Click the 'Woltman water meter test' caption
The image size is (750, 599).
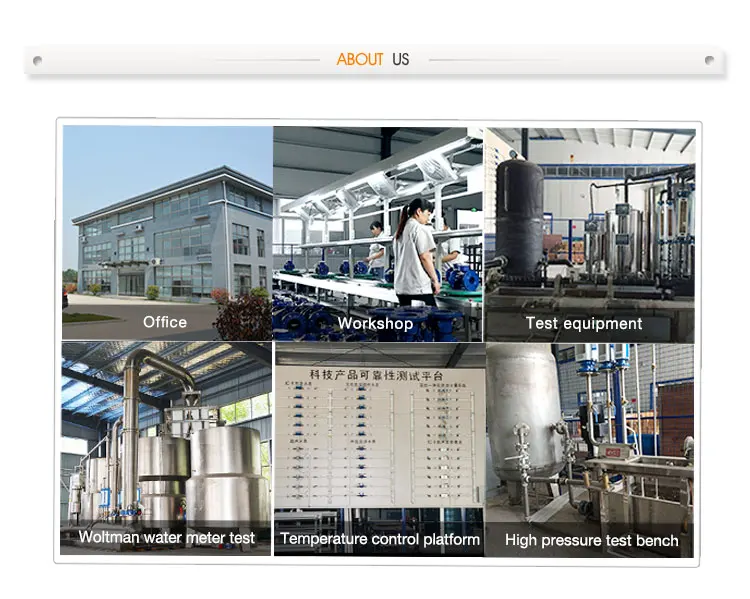click(167, 537)
